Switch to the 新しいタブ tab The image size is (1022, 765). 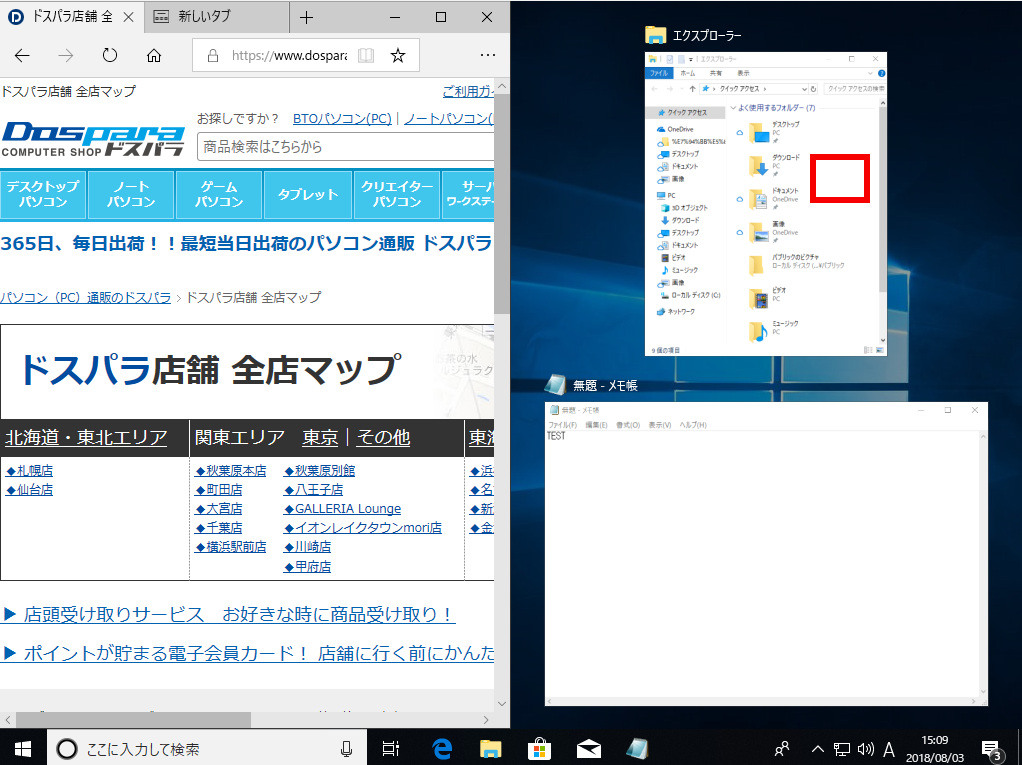click(217, 17)
